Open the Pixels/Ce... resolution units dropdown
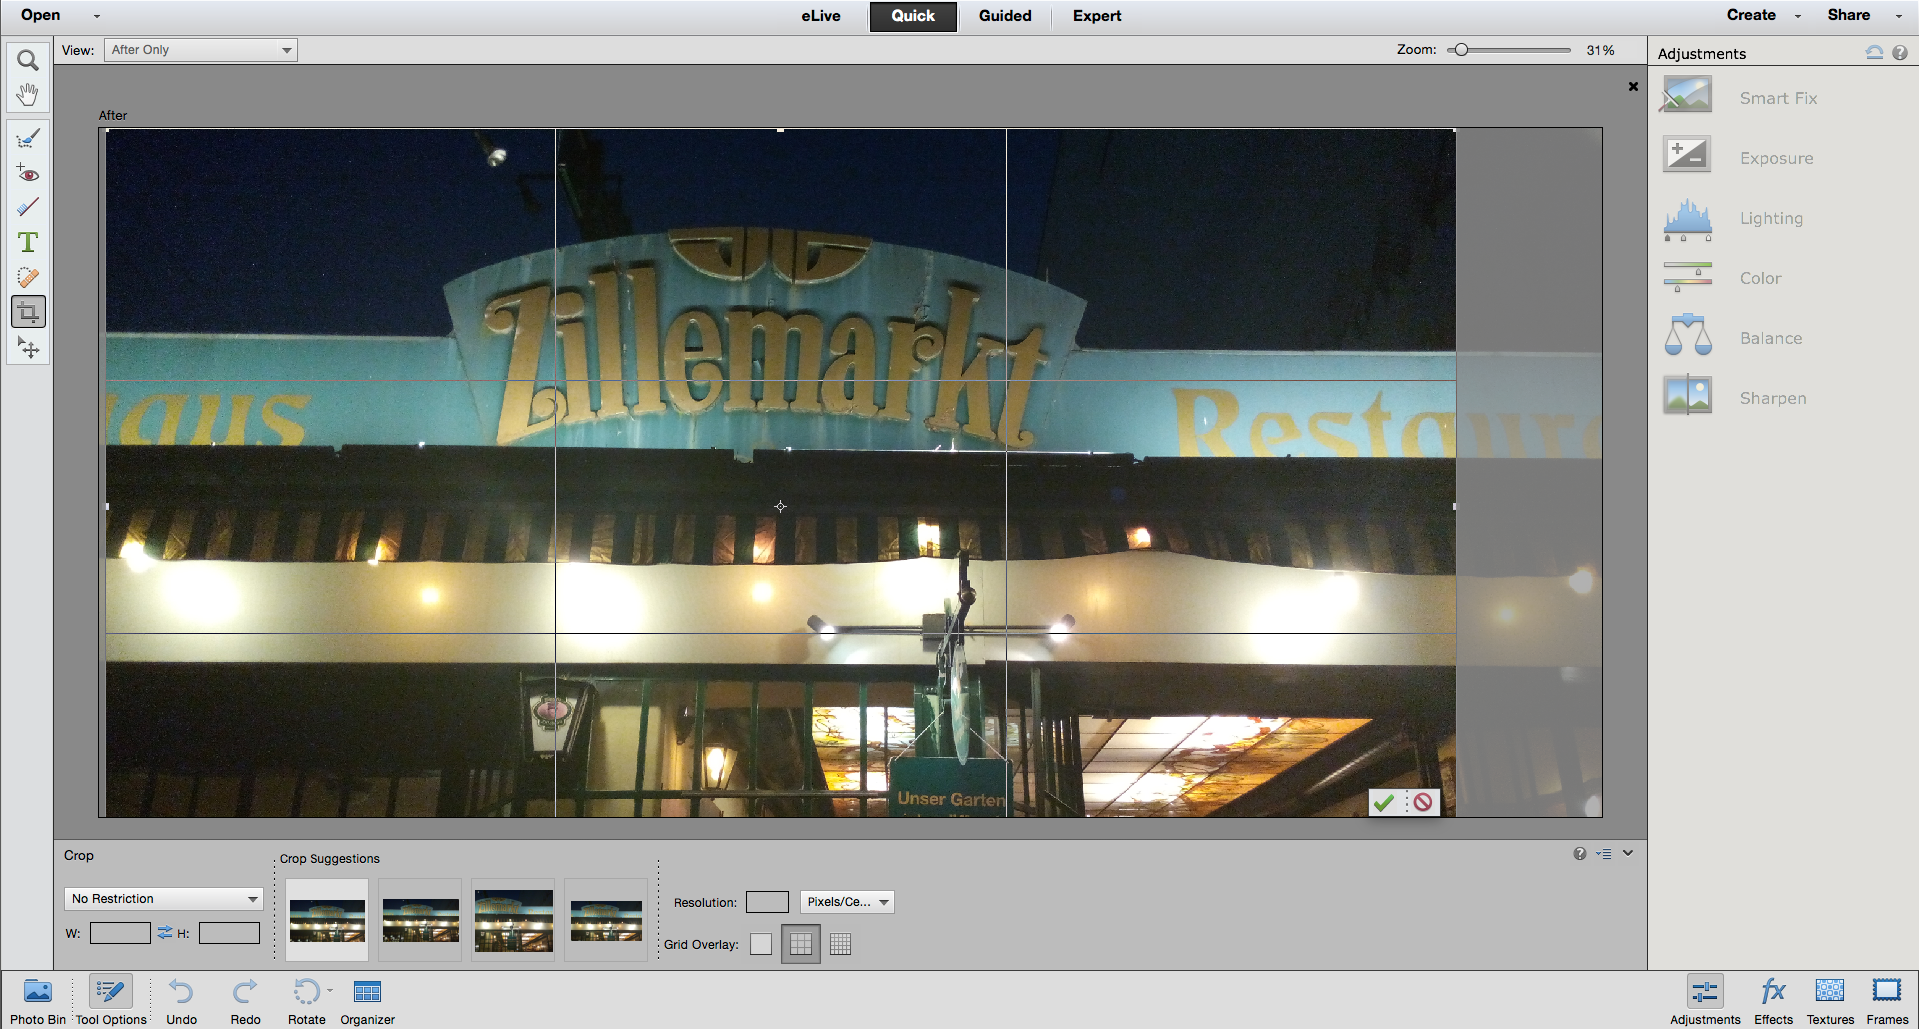1919x1029 pixels. click(847, 902)
